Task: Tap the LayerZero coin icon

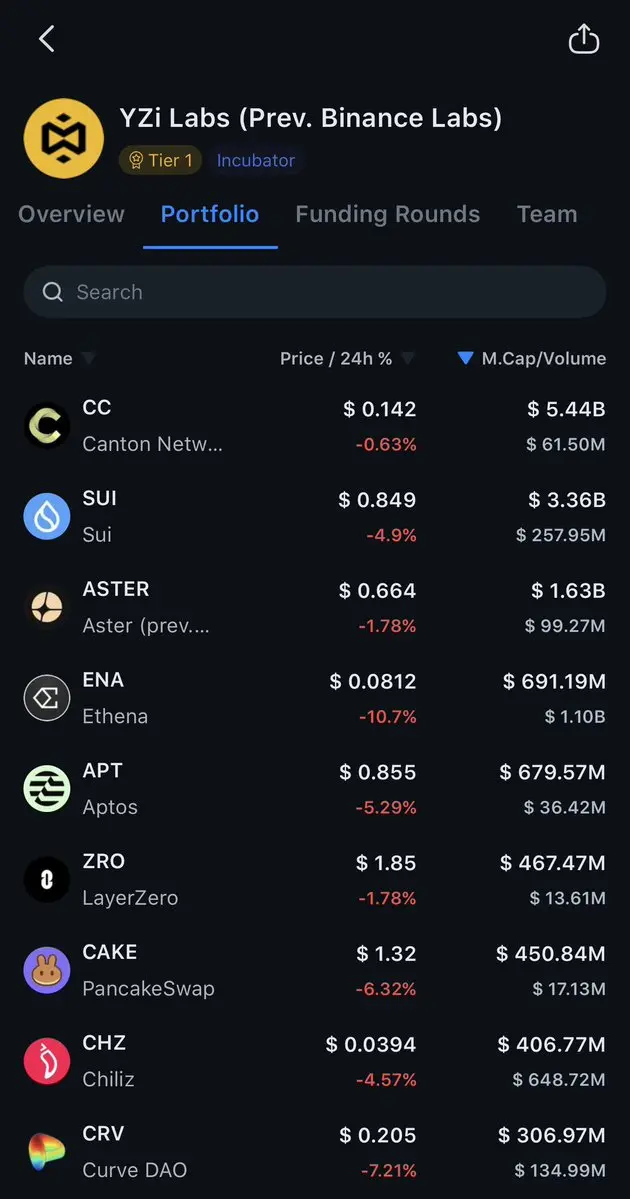Action: [46, 880]
